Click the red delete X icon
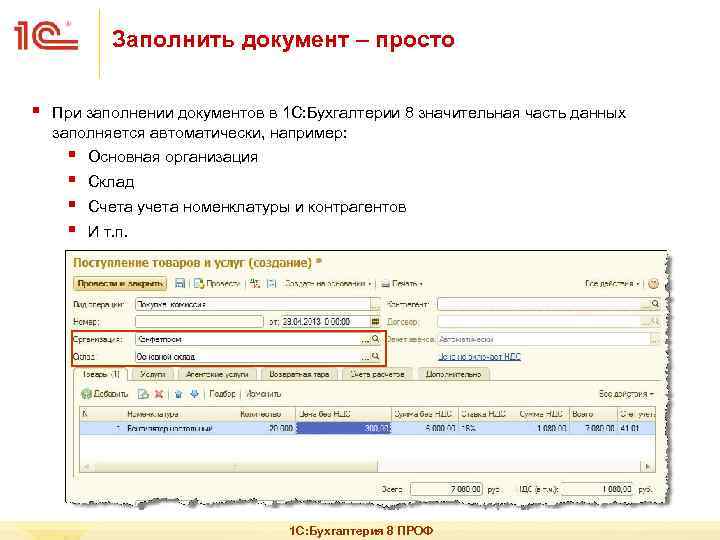The height and width of the screenshot is (540, 720). click(159, 394)
